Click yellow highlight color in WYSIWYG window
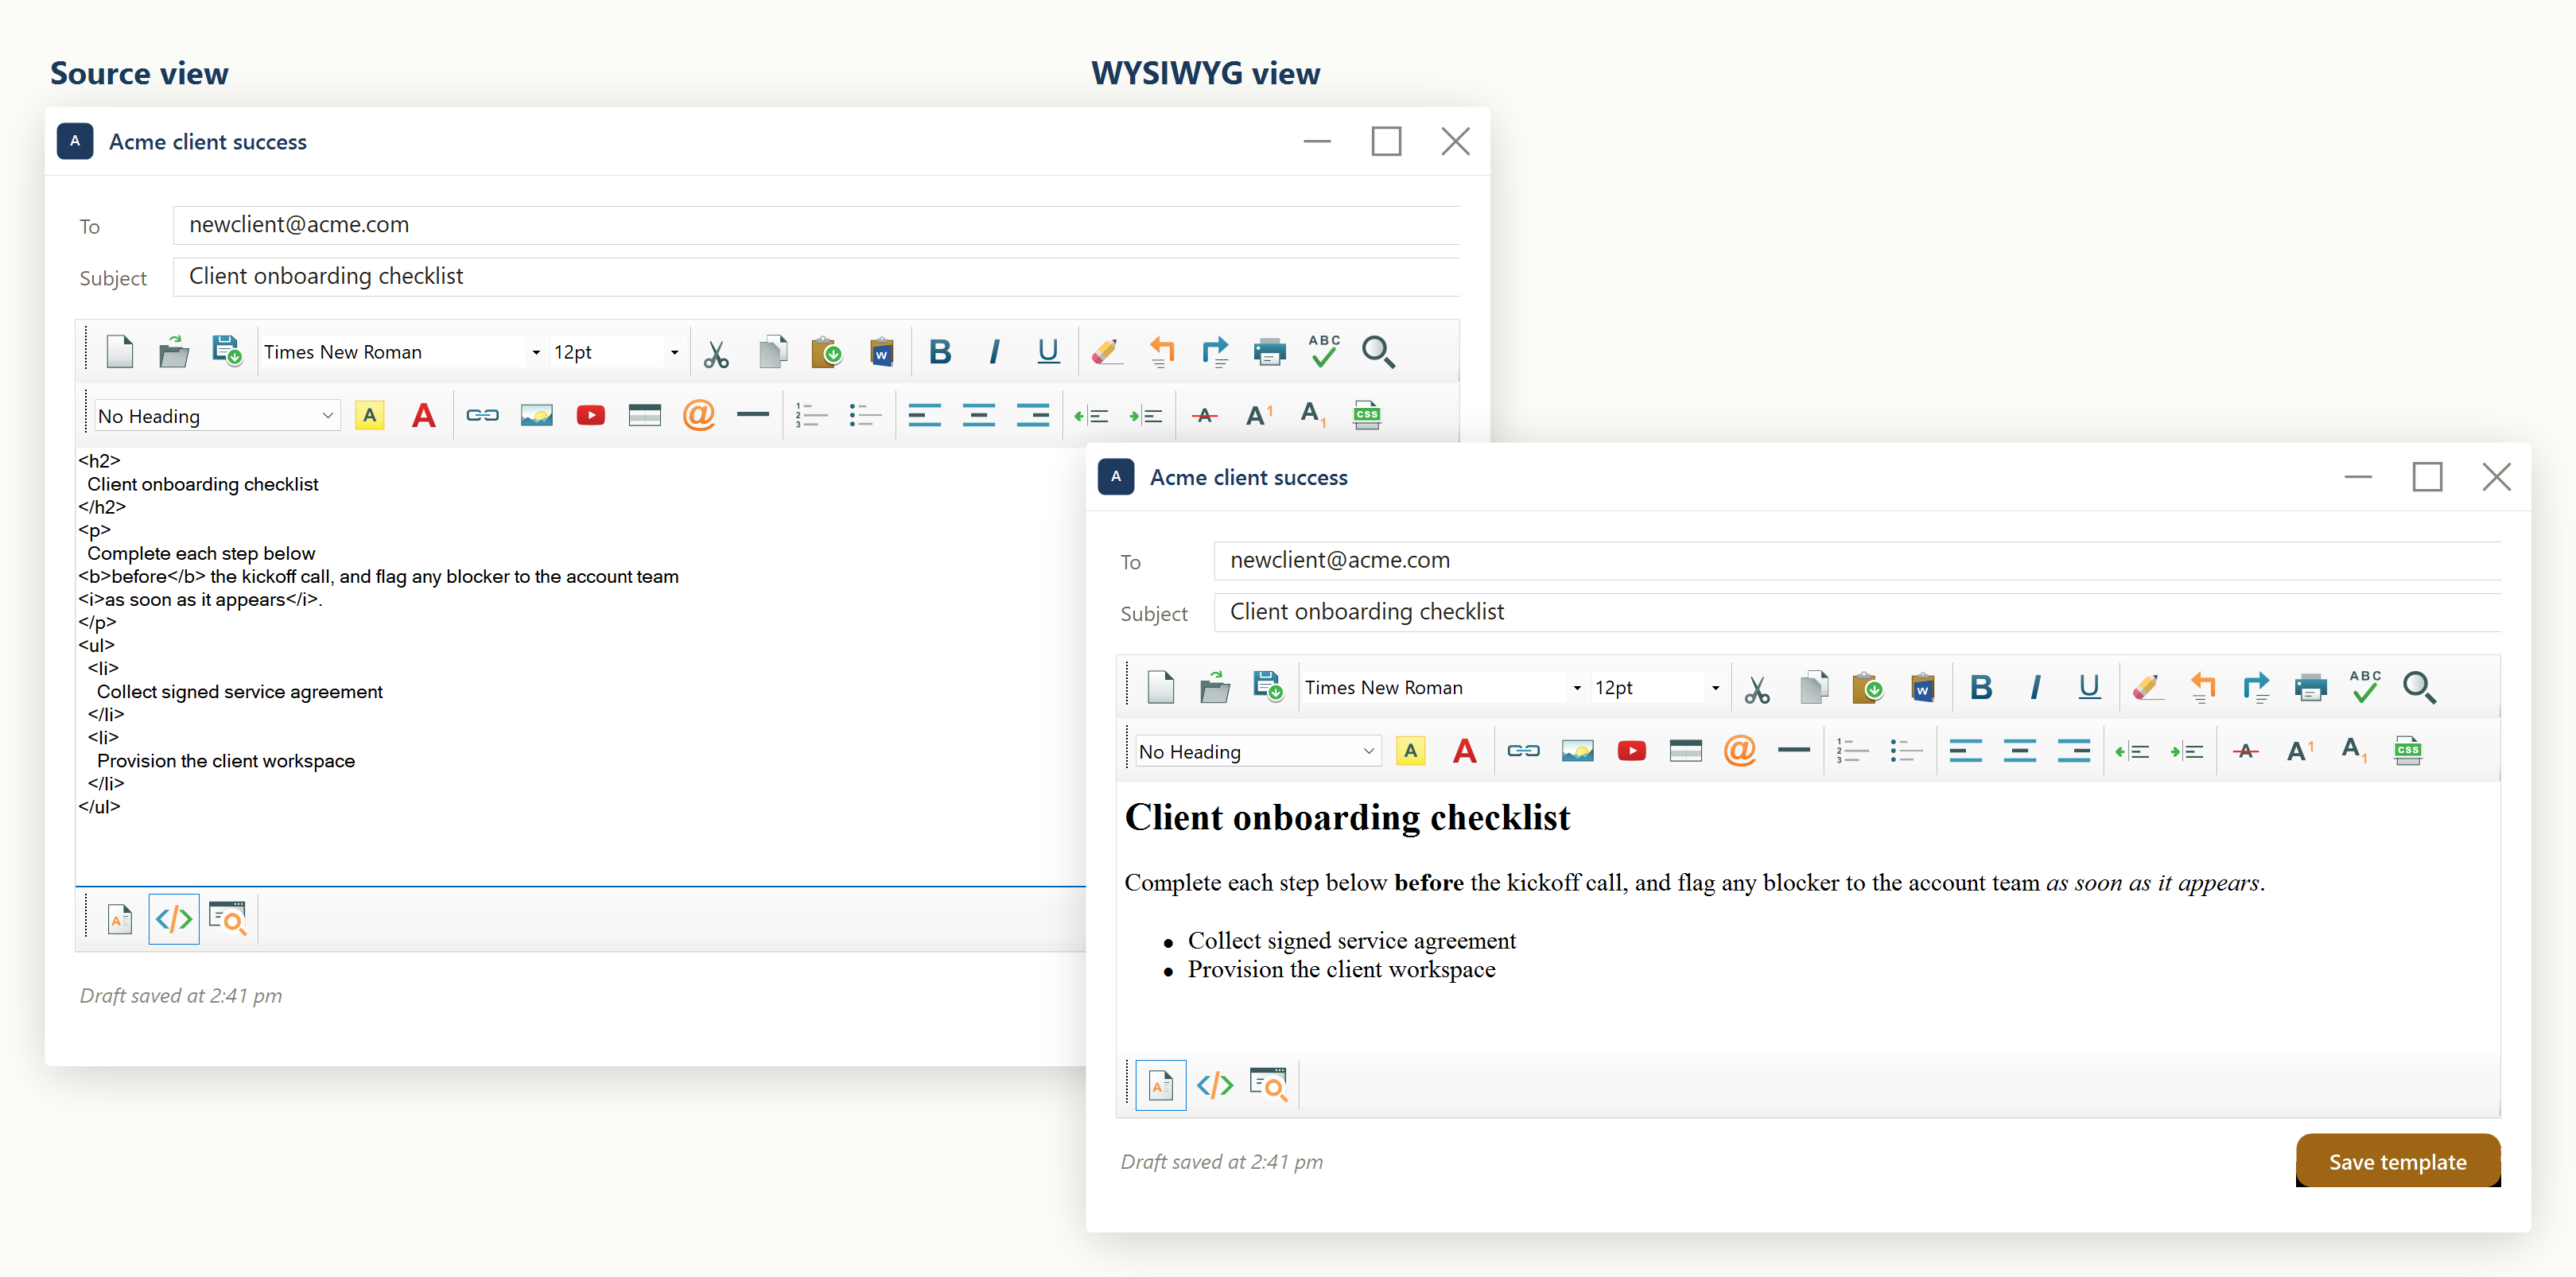Image resolution: width=2576 pixels, height=1277 pixels. point(1411,750)
